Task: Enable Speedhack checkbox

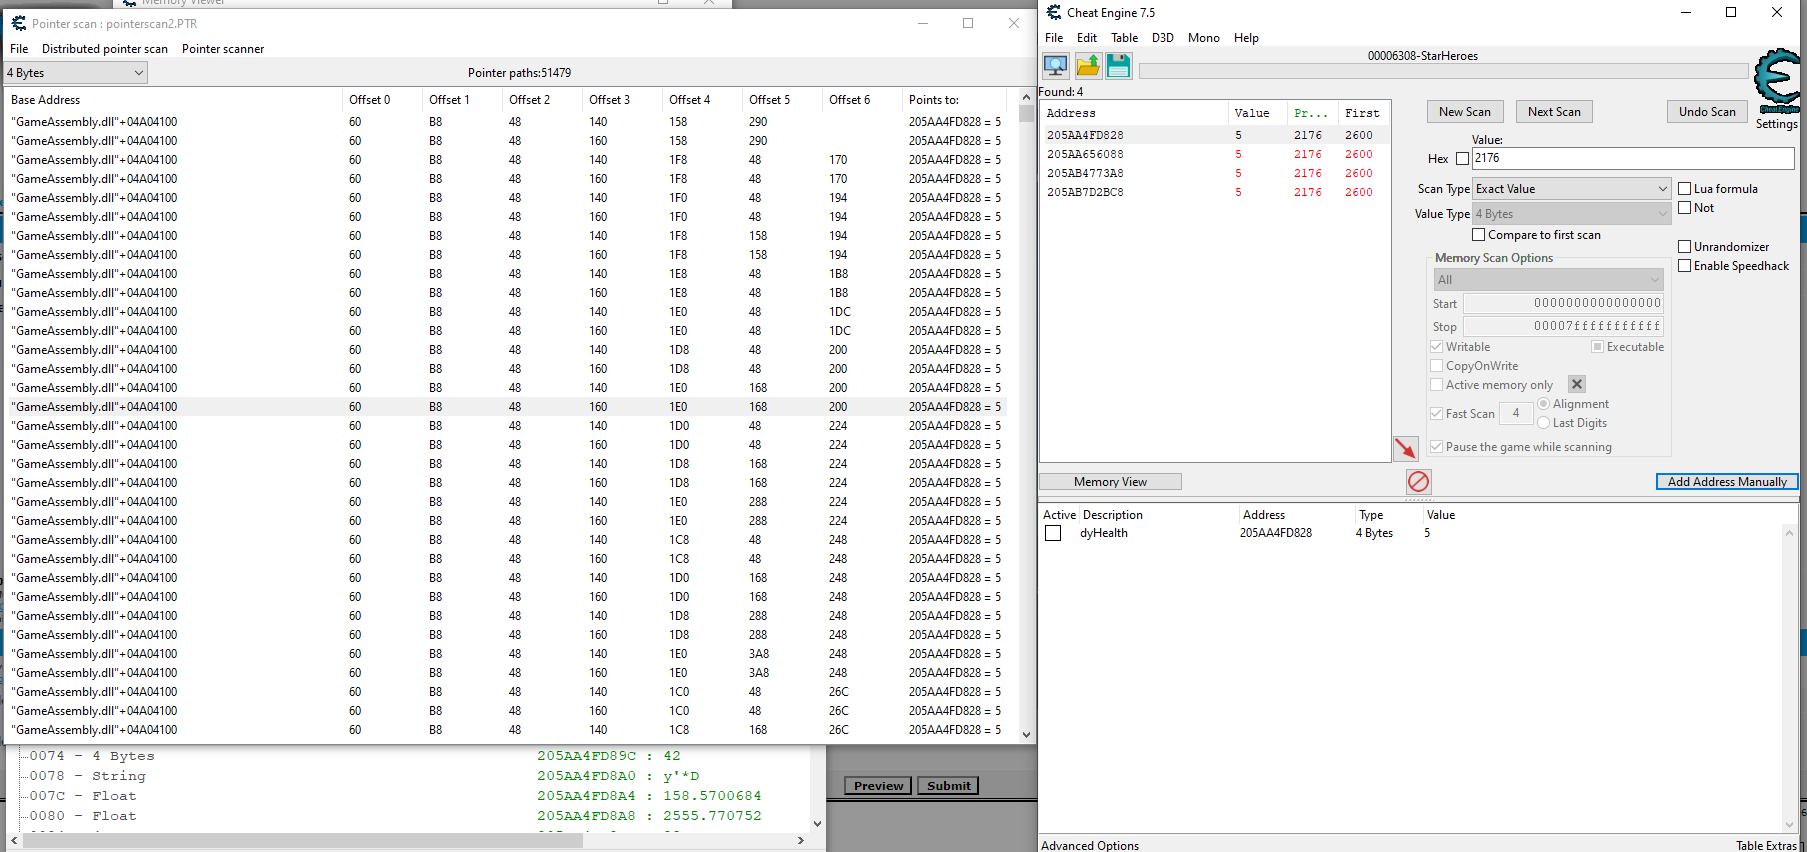Action: pos(1684,266)
